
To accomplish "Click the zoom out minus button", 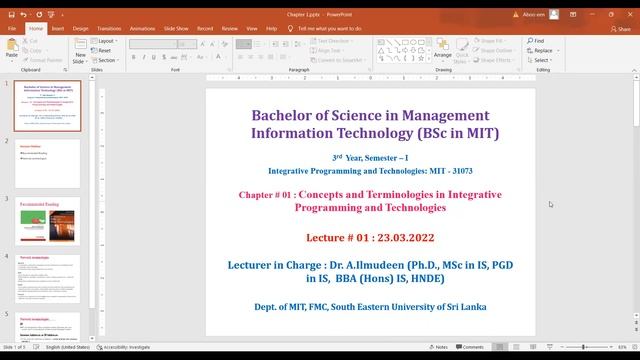I will pos(562,347).
